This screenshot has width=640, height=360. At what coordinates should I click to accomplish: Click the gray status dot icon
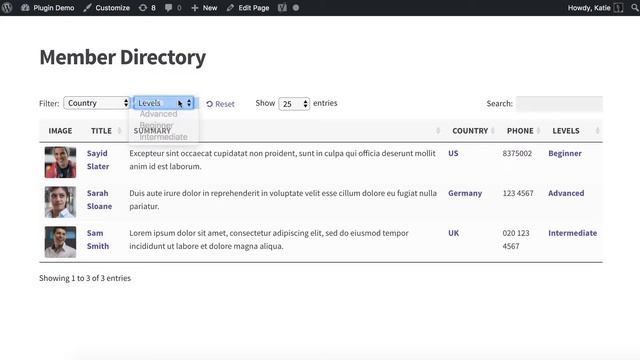296,8
